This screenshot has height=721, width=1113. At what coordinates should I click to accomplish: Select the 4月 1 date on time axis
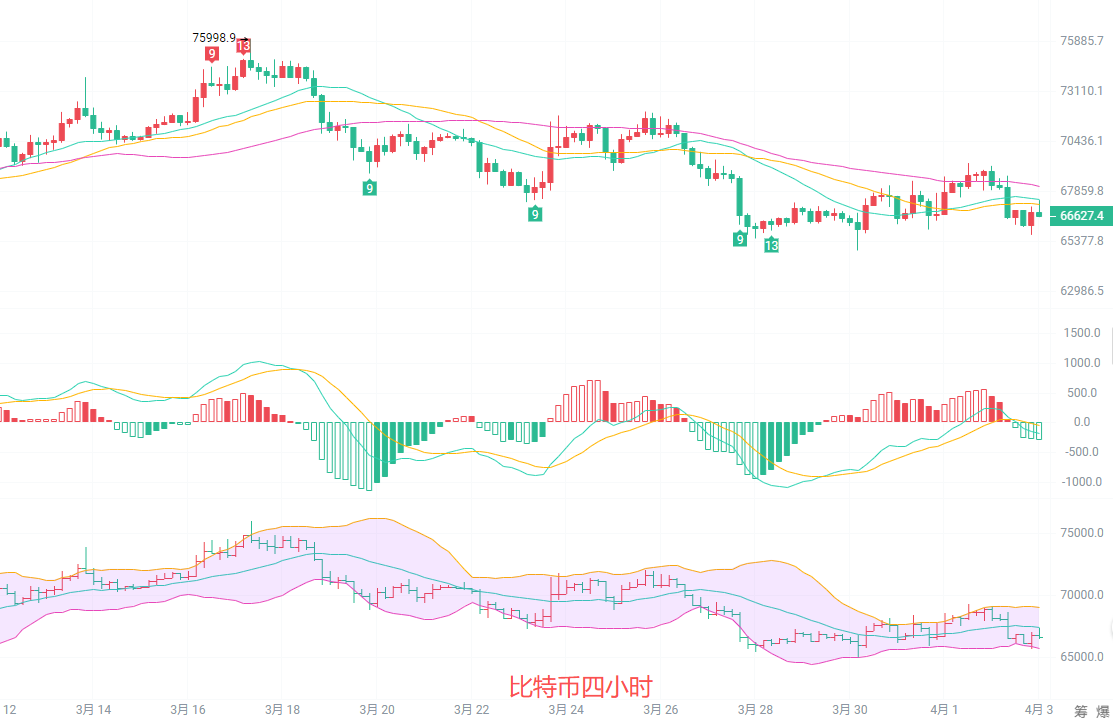(x=944, y=709)
